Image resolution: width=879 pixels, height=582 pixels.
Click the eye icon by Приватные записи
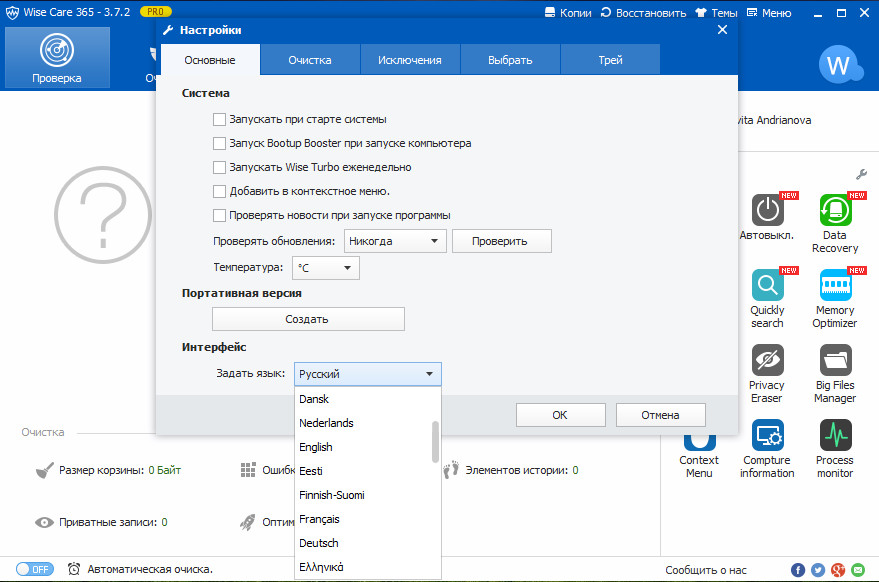(x=44, y=523)
